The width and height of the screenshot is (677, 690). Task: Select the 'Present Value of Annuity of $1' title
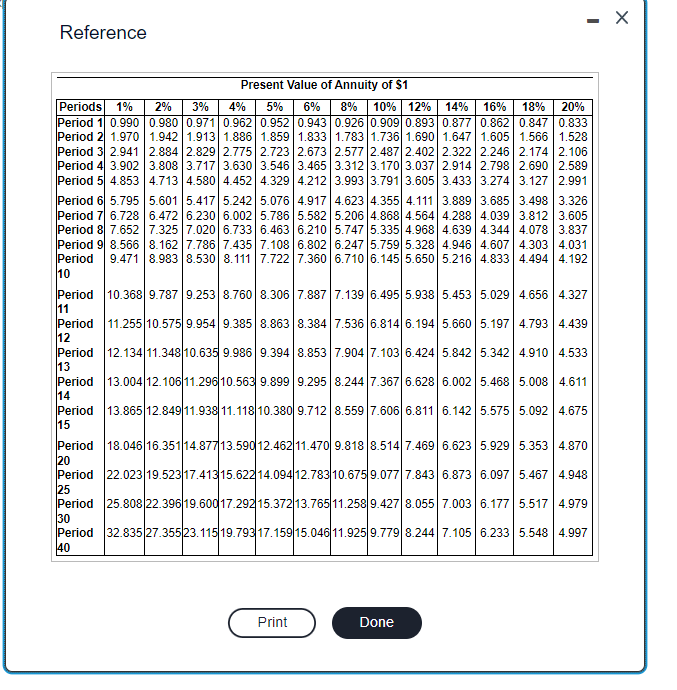[x=324, y=84]
